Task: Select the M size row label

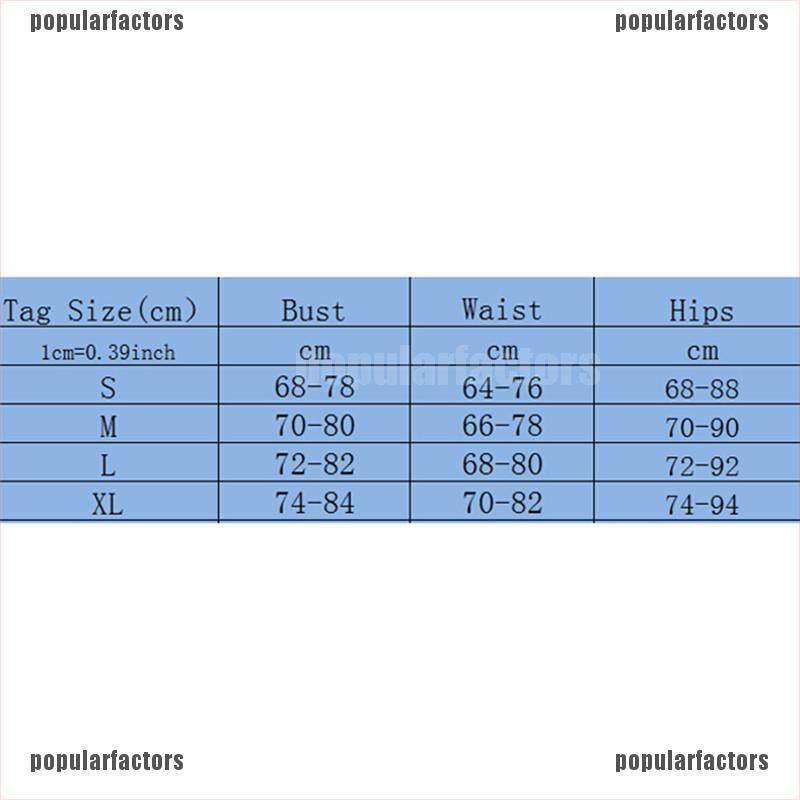Action: 108,427
